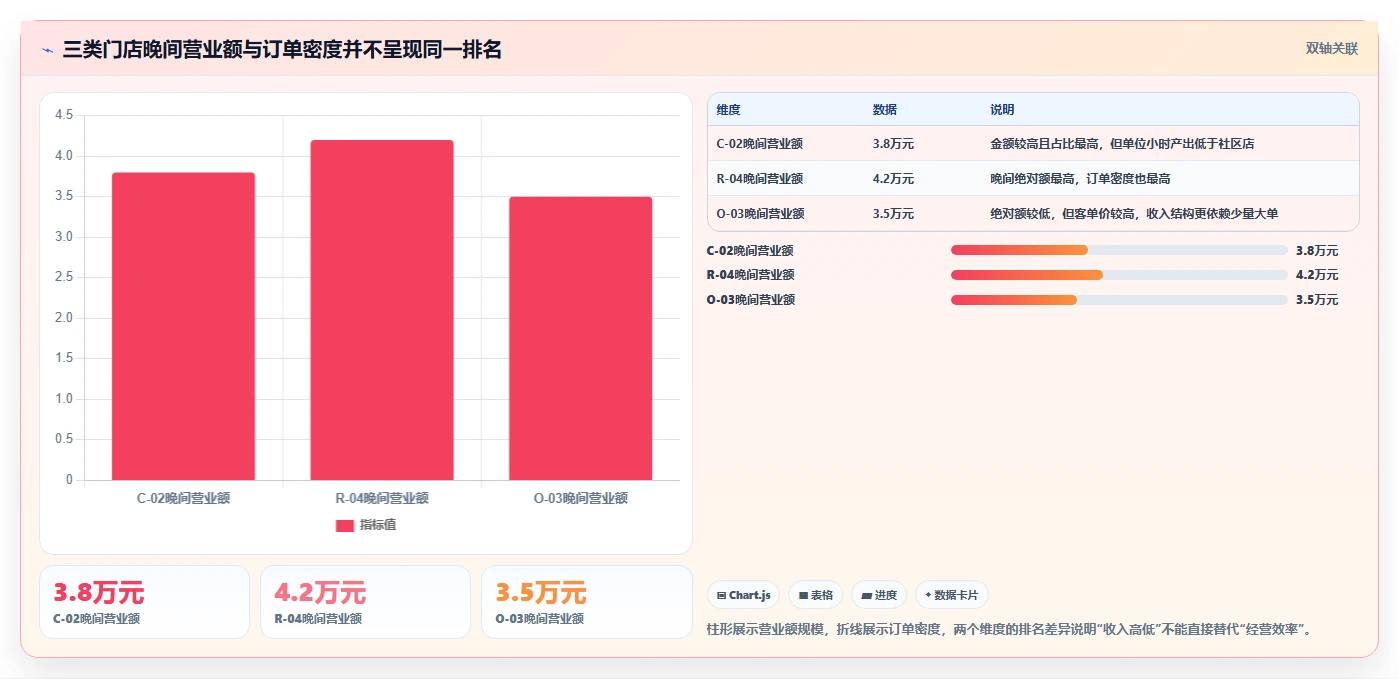1399x679 pixels.
Task: Click x-axis label C-02晚间营业额
Action: click(183, 498)
